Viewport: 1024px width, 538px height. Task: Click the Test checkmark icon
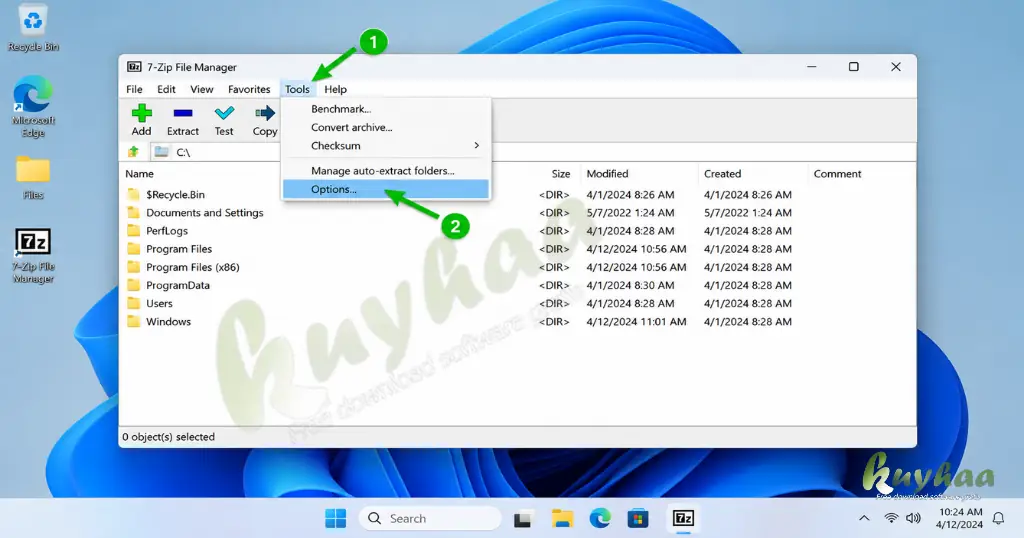pyautogui.click(x=224, y=114)
